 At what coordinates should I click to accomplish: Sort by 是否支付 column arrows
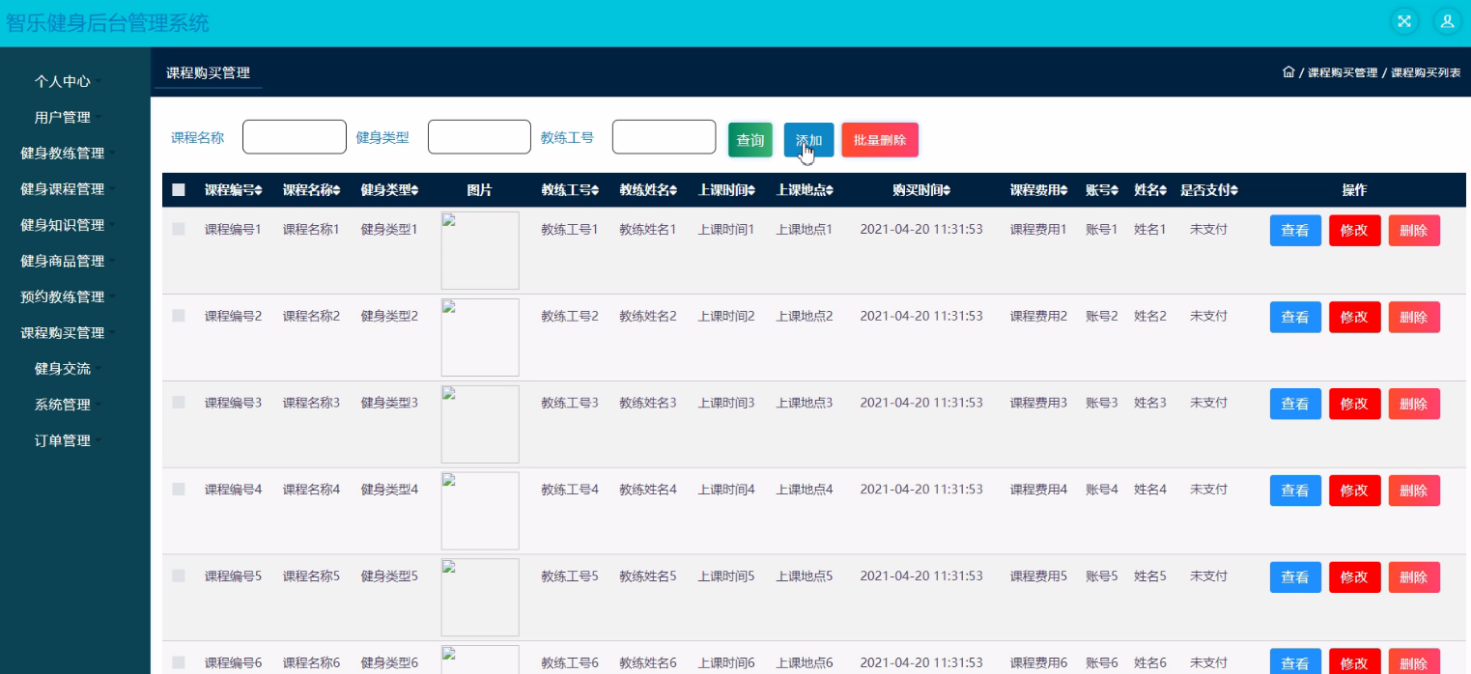pyautogui.click(x=1235, y=190)
